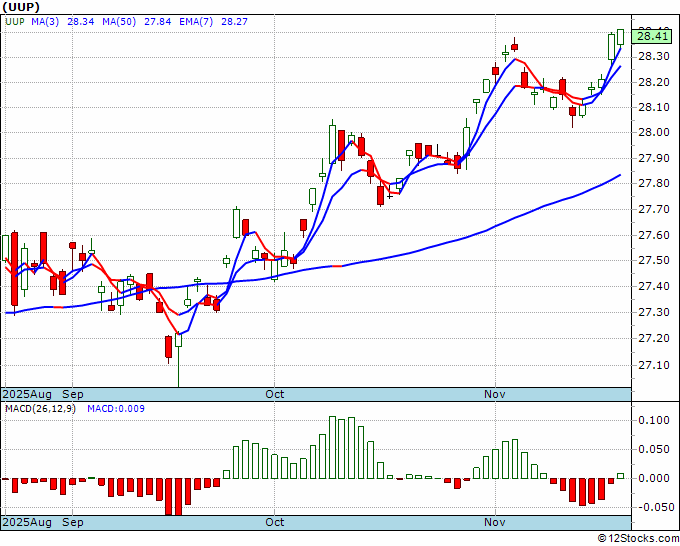Click the 0.100 MACD axis label
680x546 pixels.
654,420
